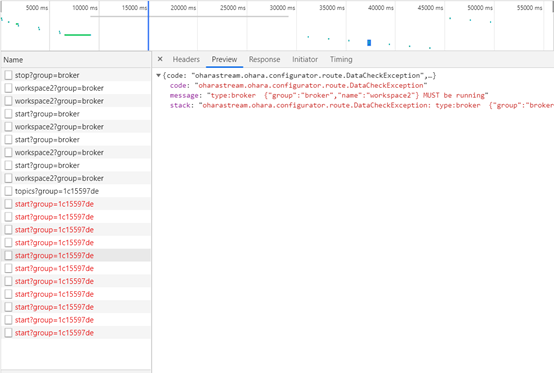Select workspace2?group=broker row right below stop?group=broker
This screenshot has height=373, width=554.
click(76, 88)
